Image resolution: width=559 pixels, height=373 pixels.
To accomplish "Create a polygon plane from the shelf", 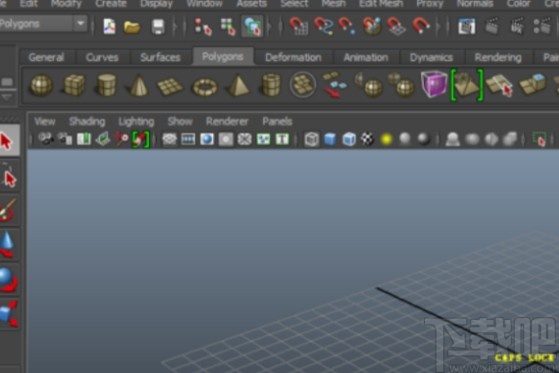I will 170,86.
